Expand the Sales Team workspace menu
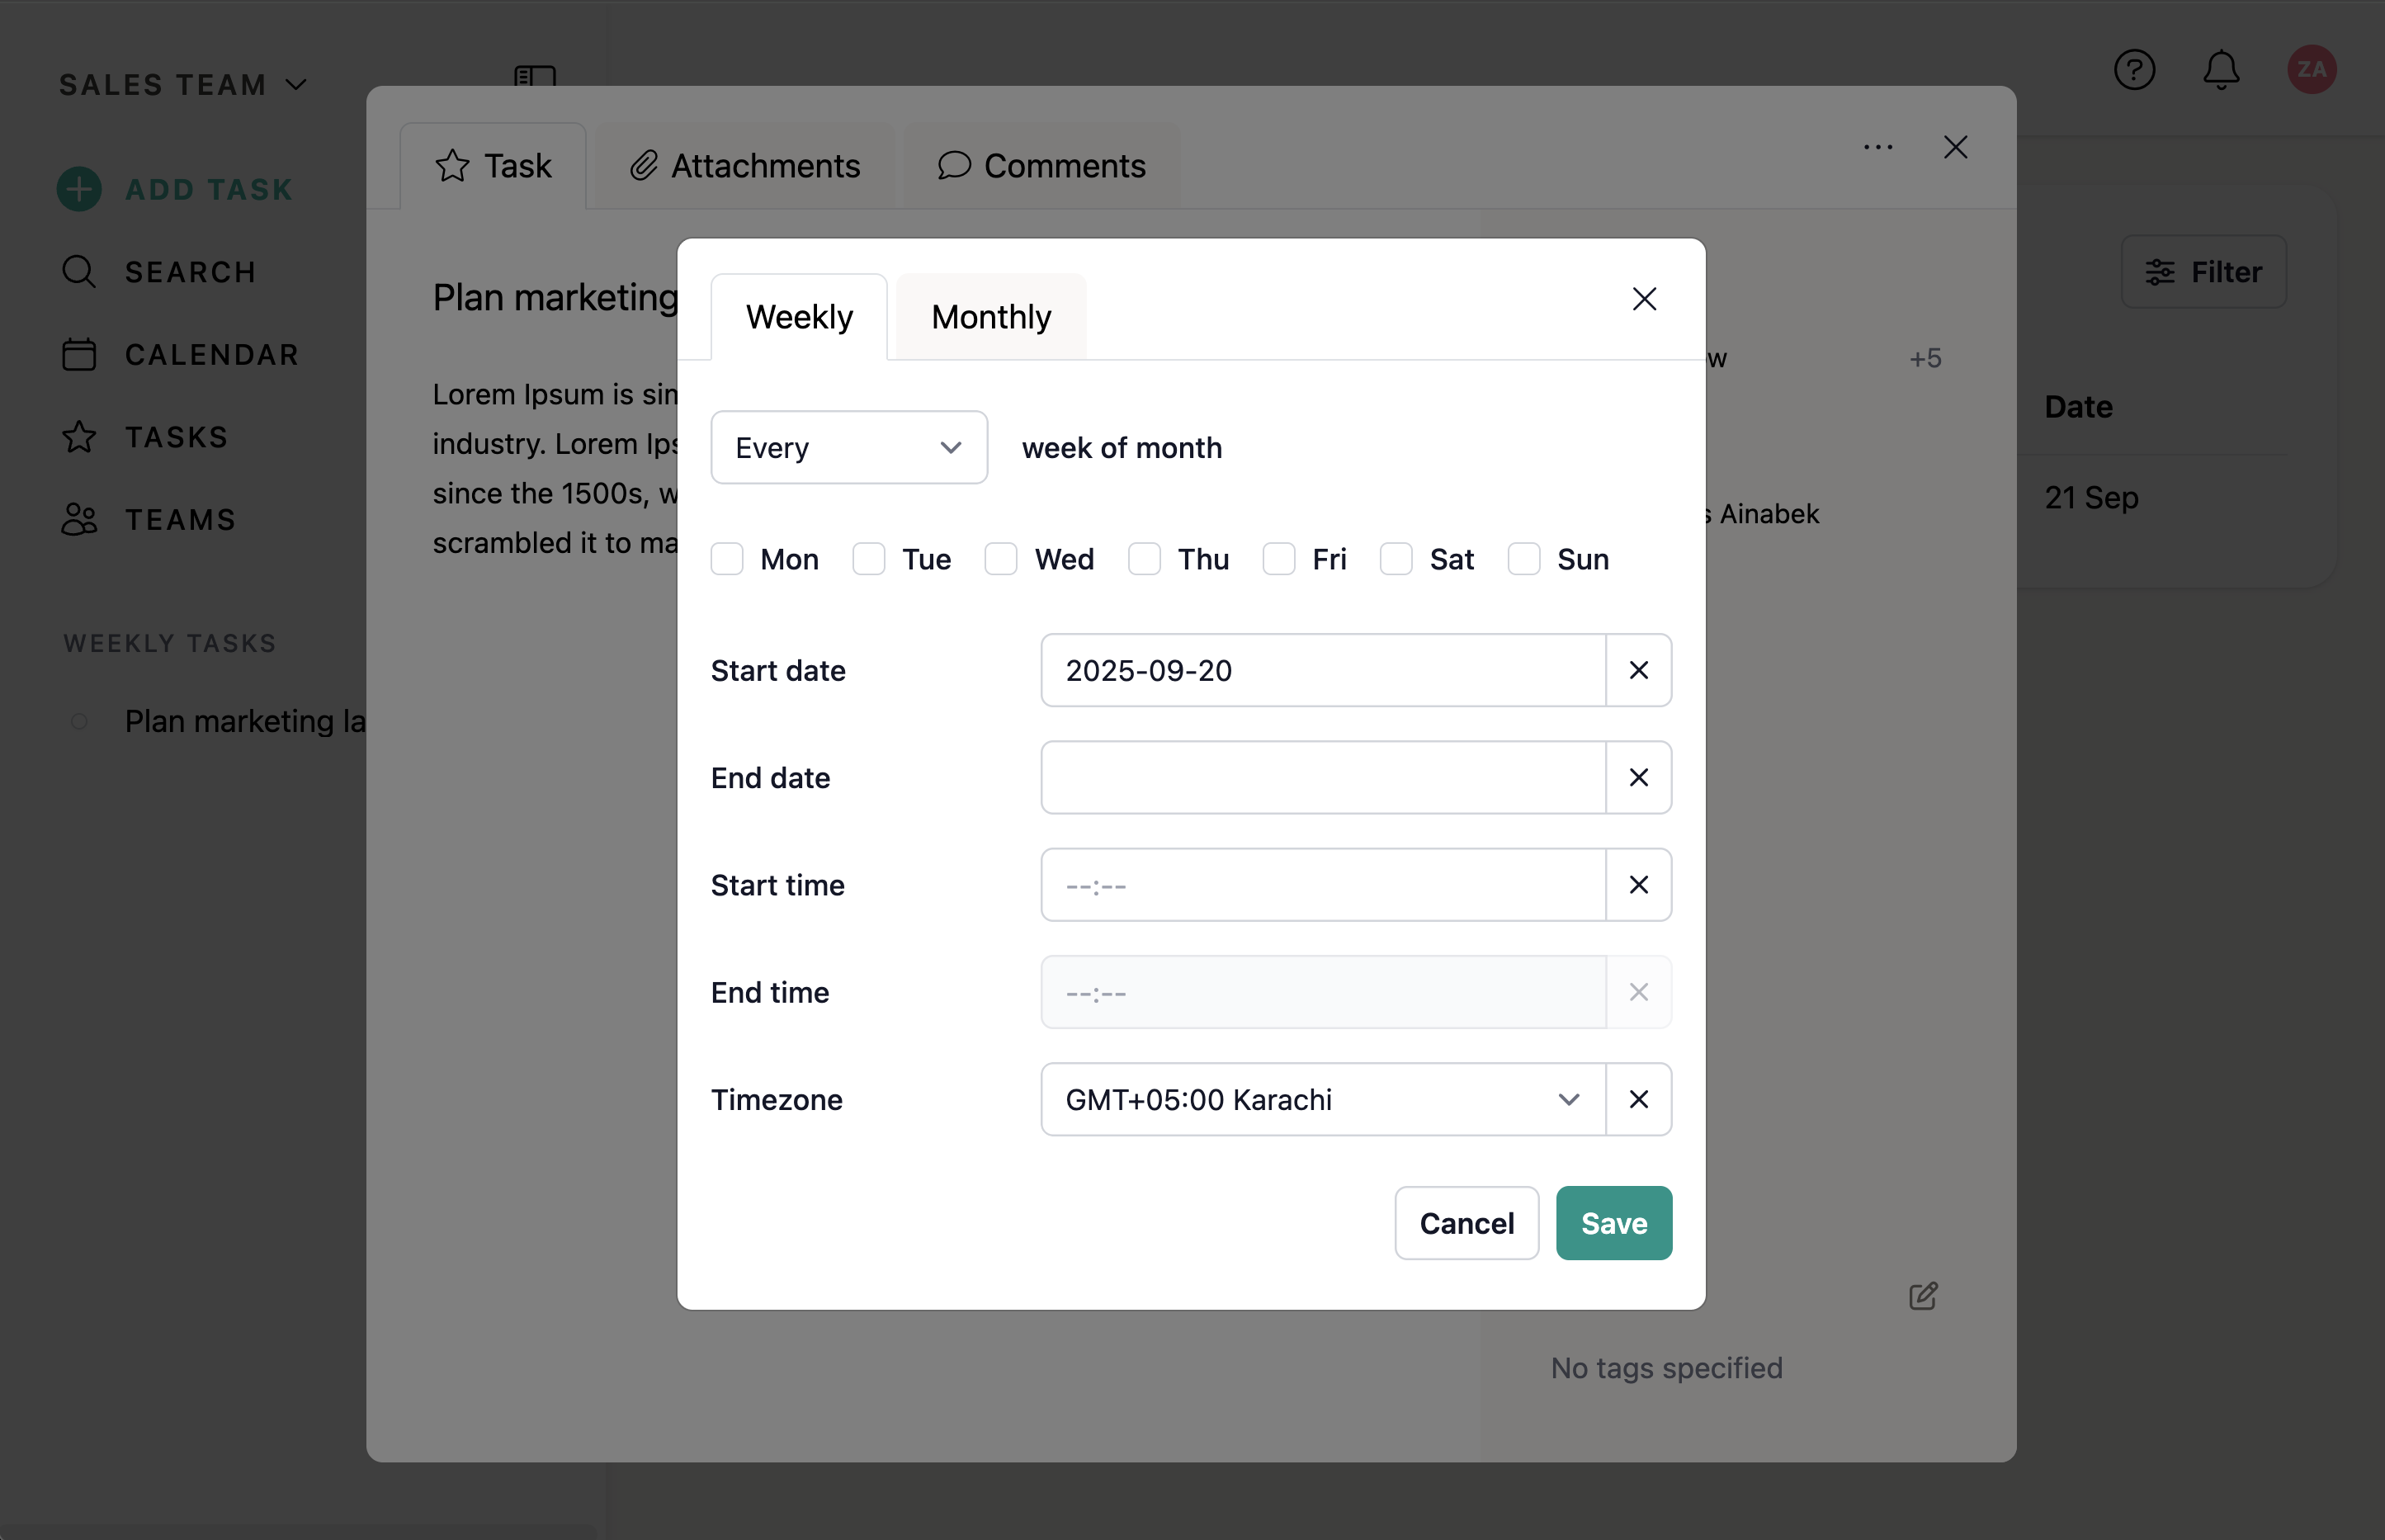Image resolution: width=2385 pixels, height=1540 pixels. pos(183,85)
